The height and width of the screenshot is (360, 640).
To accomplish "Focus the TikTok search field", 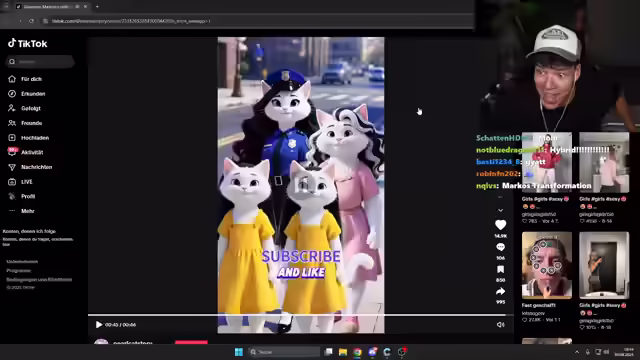I will click(x=40, y=62).
